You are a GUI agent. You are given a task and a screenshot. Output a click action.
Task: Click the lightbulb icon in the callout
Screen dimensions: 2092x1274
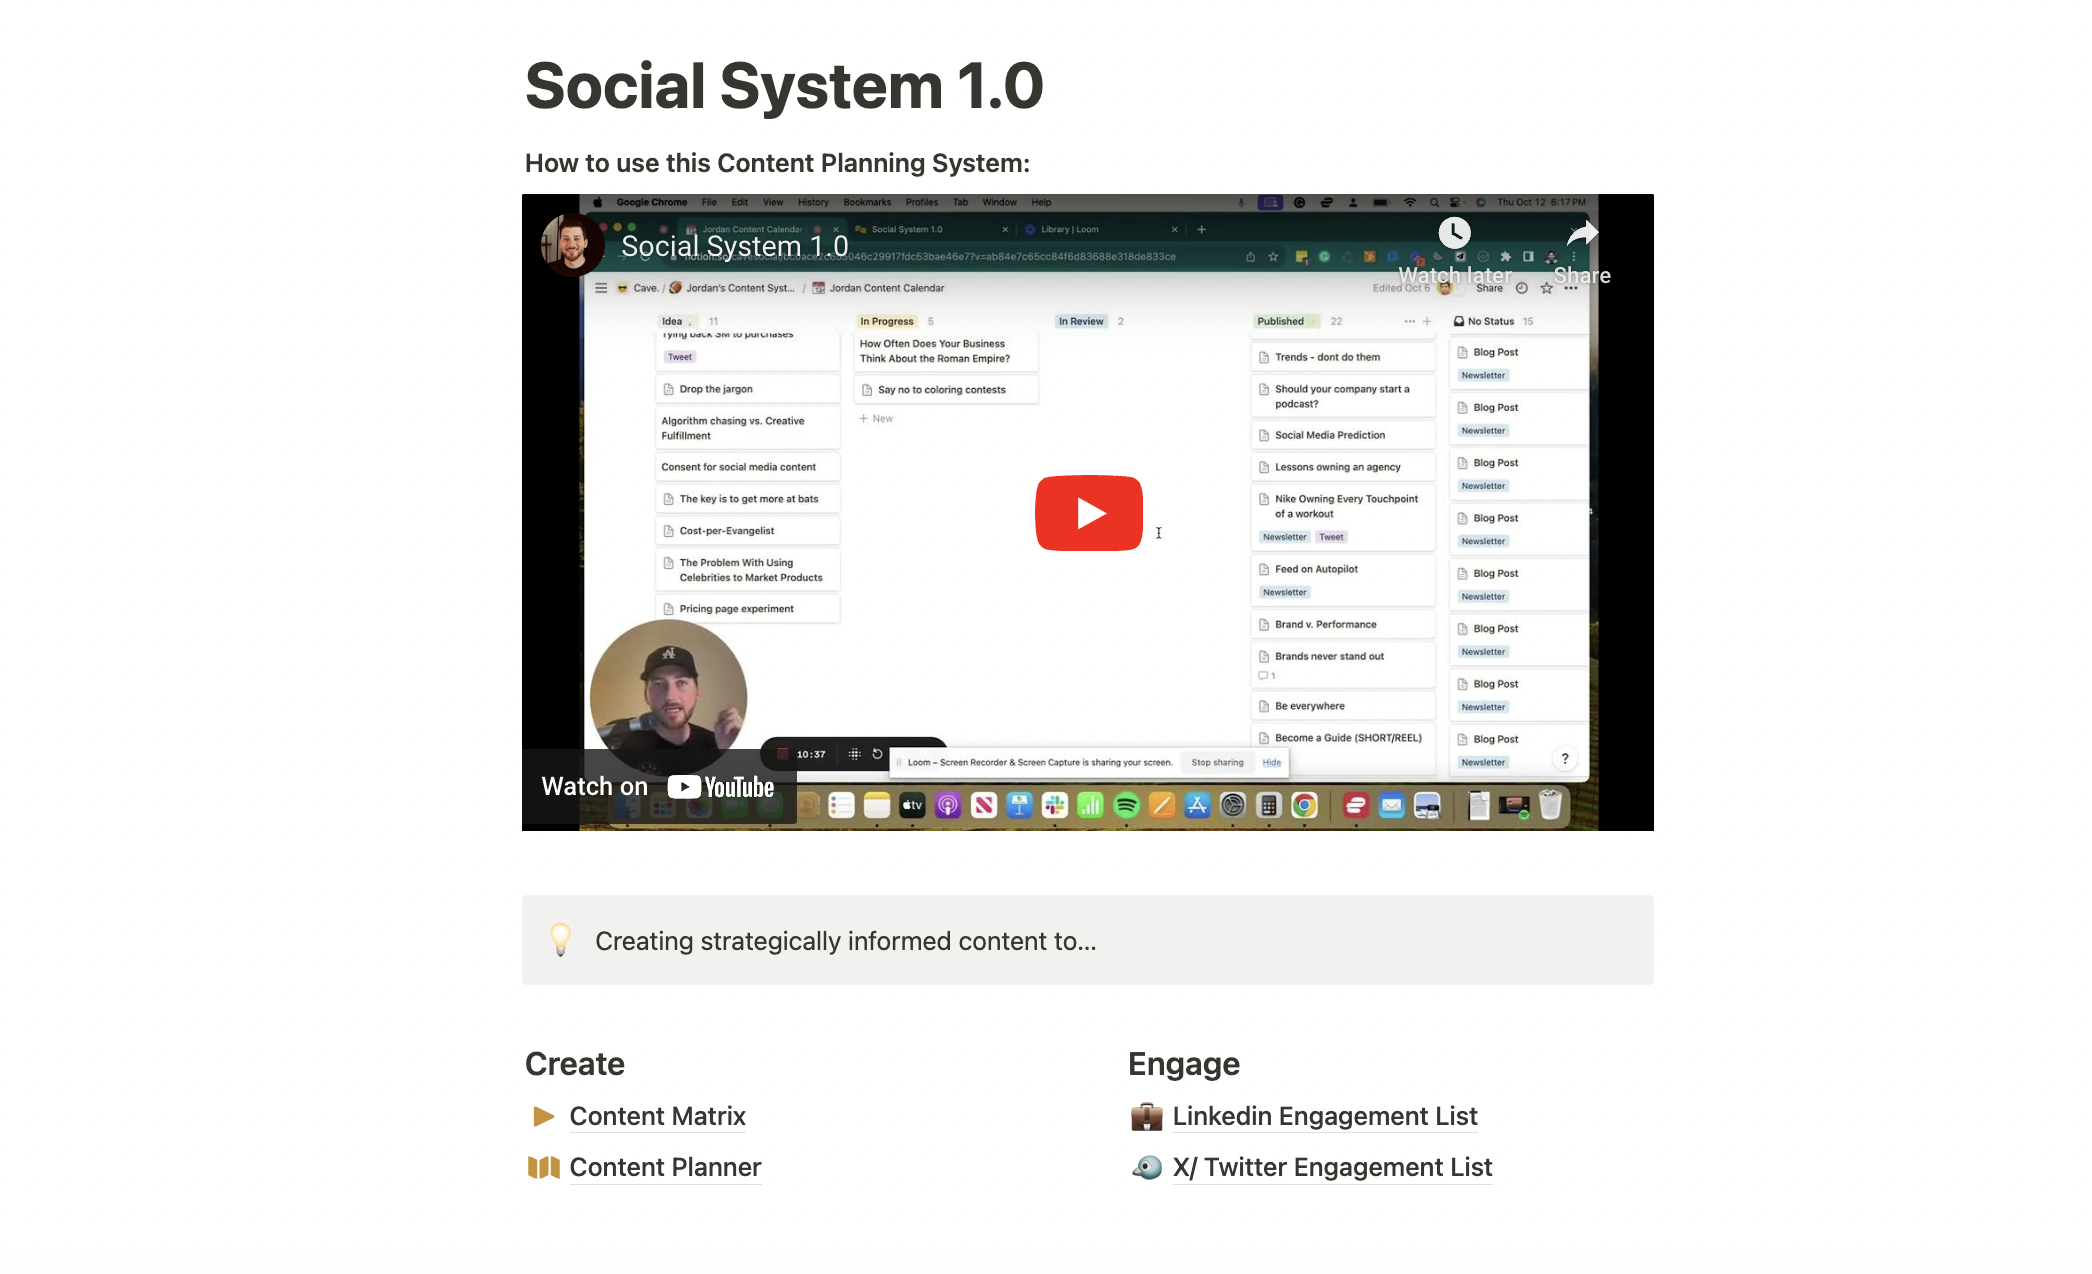click(560, 940)
